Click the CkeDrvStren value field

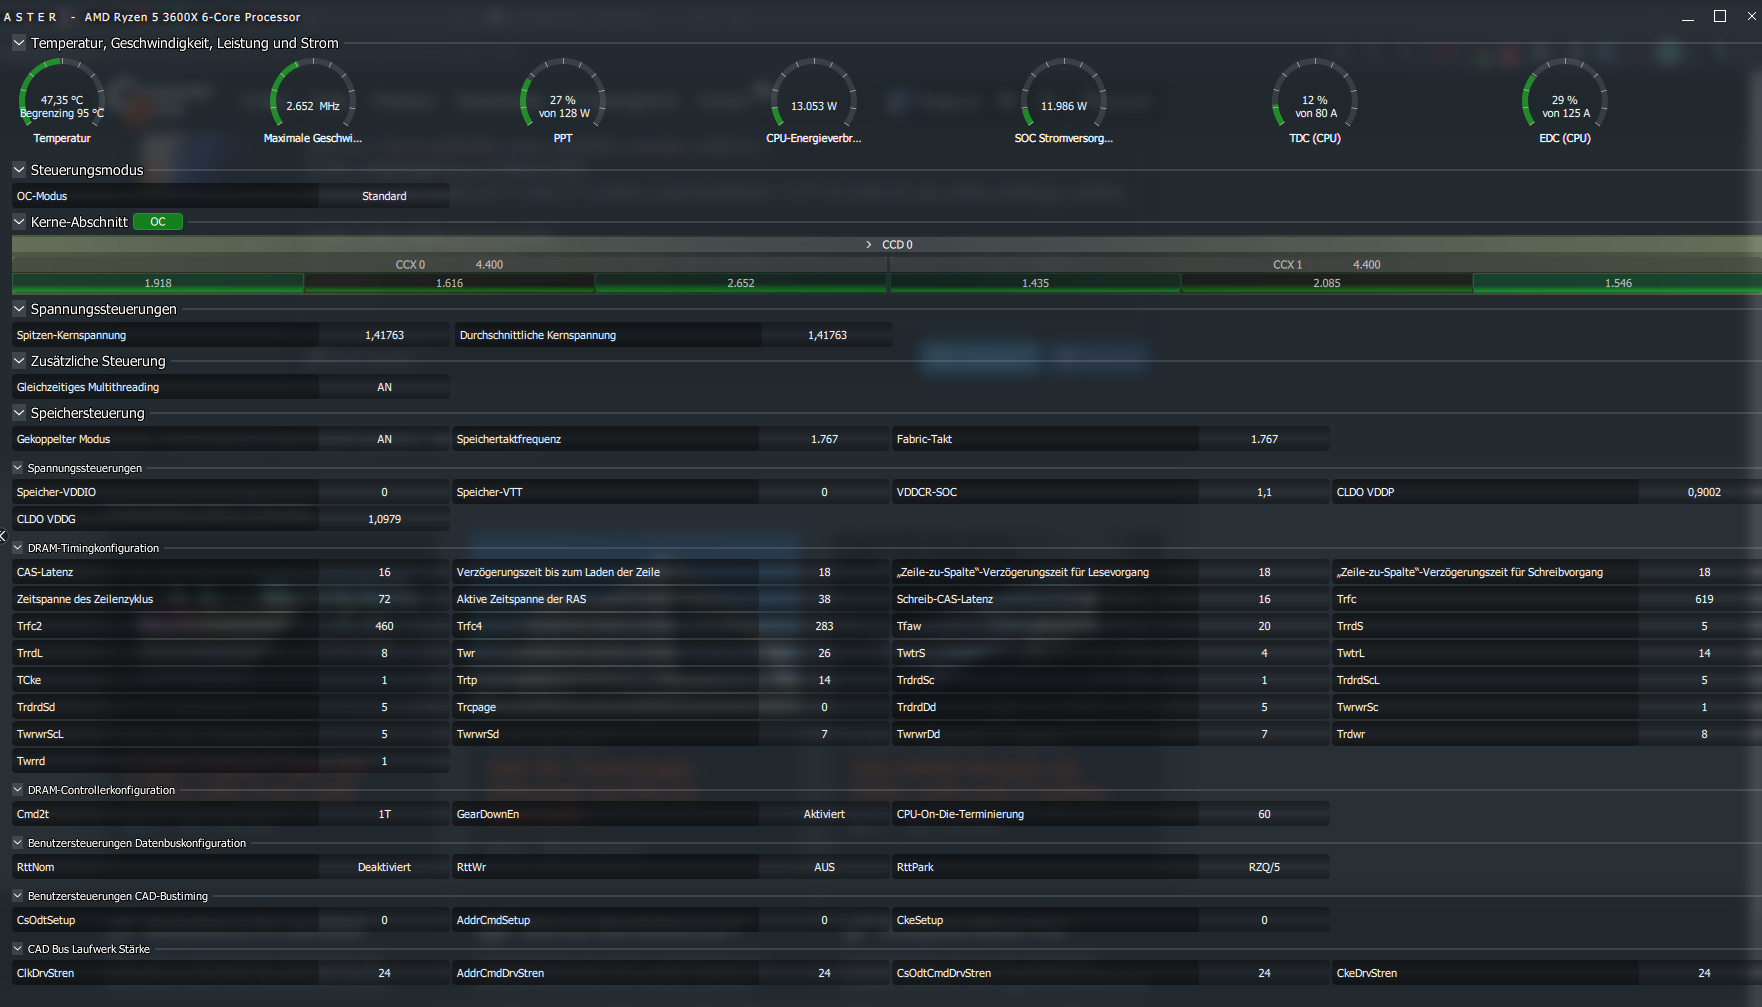coord(1704,973)
